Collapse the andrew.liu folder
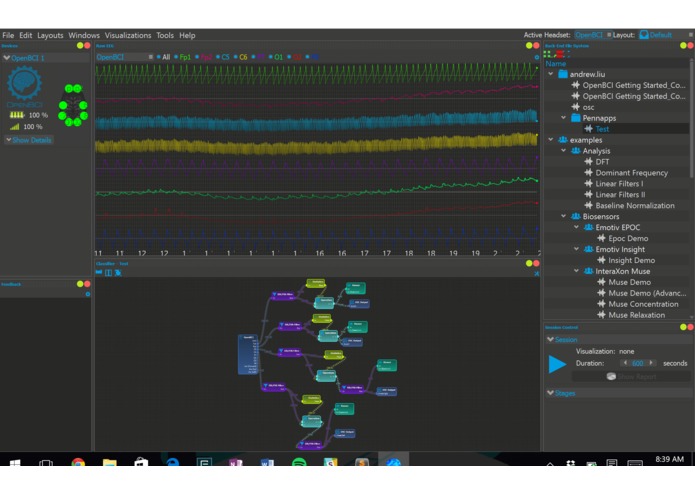Image resolution: width=695 pixels, height=494 pixels. click(x=551, y=74)
